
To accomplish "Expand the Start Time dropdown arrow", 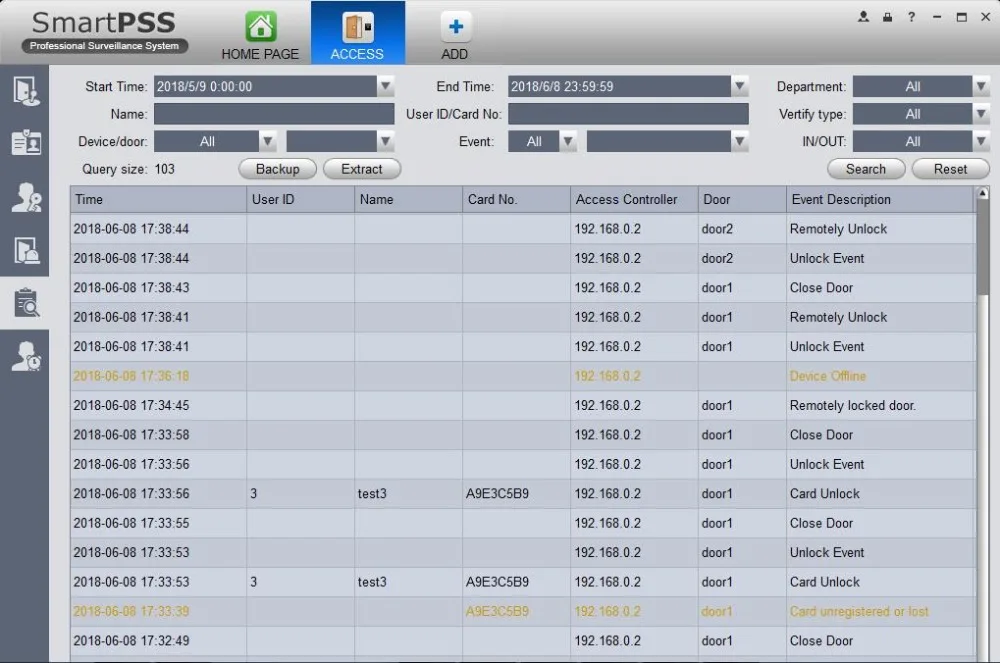I will [x=385, y=86].
